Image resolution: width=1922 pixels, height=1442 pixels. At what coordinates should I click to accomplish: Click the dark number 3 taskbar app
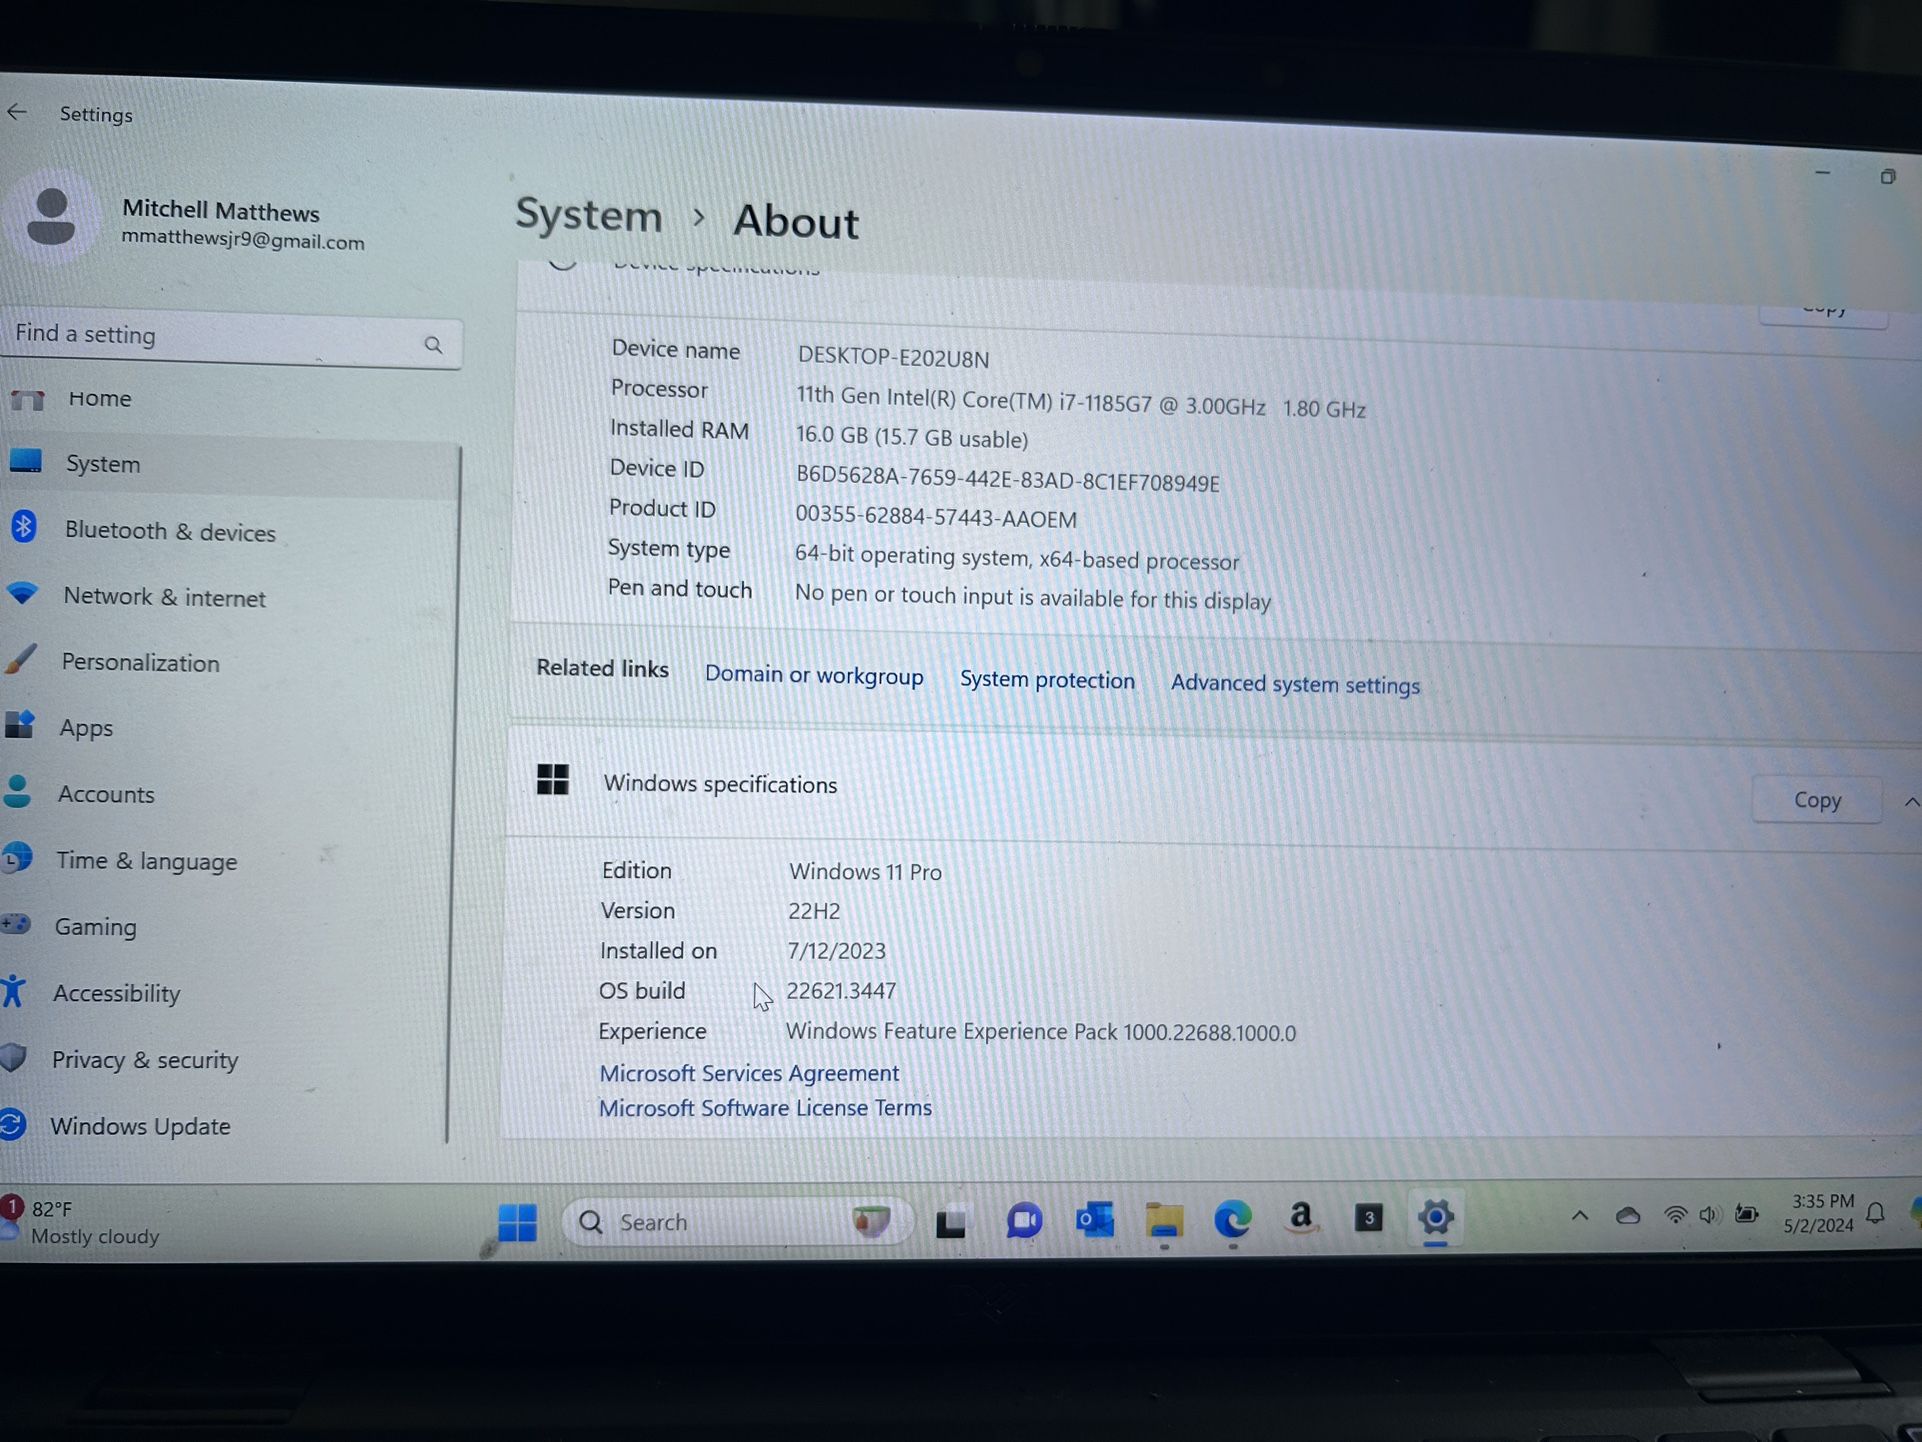(x=1369, y=1217)
